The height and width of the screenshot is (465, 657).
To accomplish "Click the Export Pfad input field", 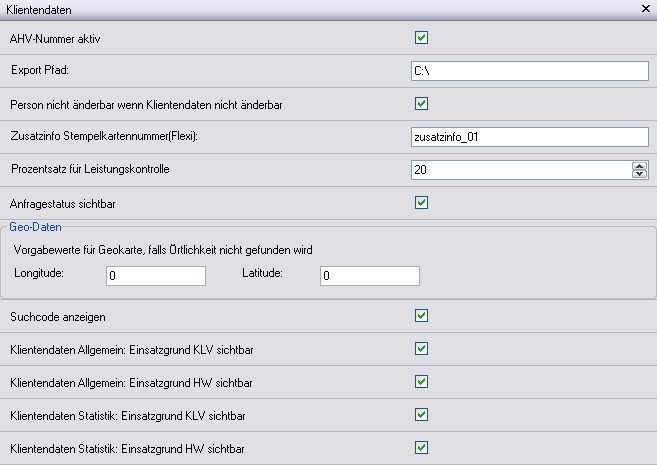I will pos(529,71).
